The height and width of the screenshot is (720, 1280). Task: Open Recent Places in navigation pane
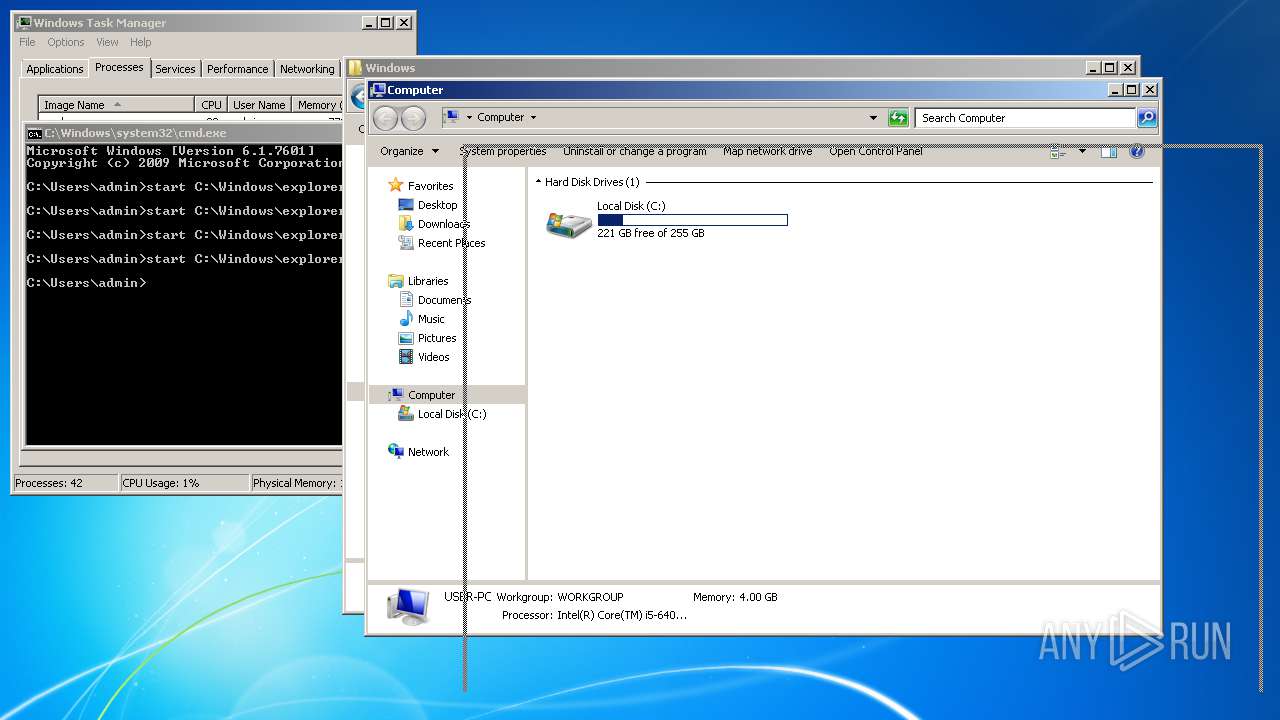[x=441, y=243]
